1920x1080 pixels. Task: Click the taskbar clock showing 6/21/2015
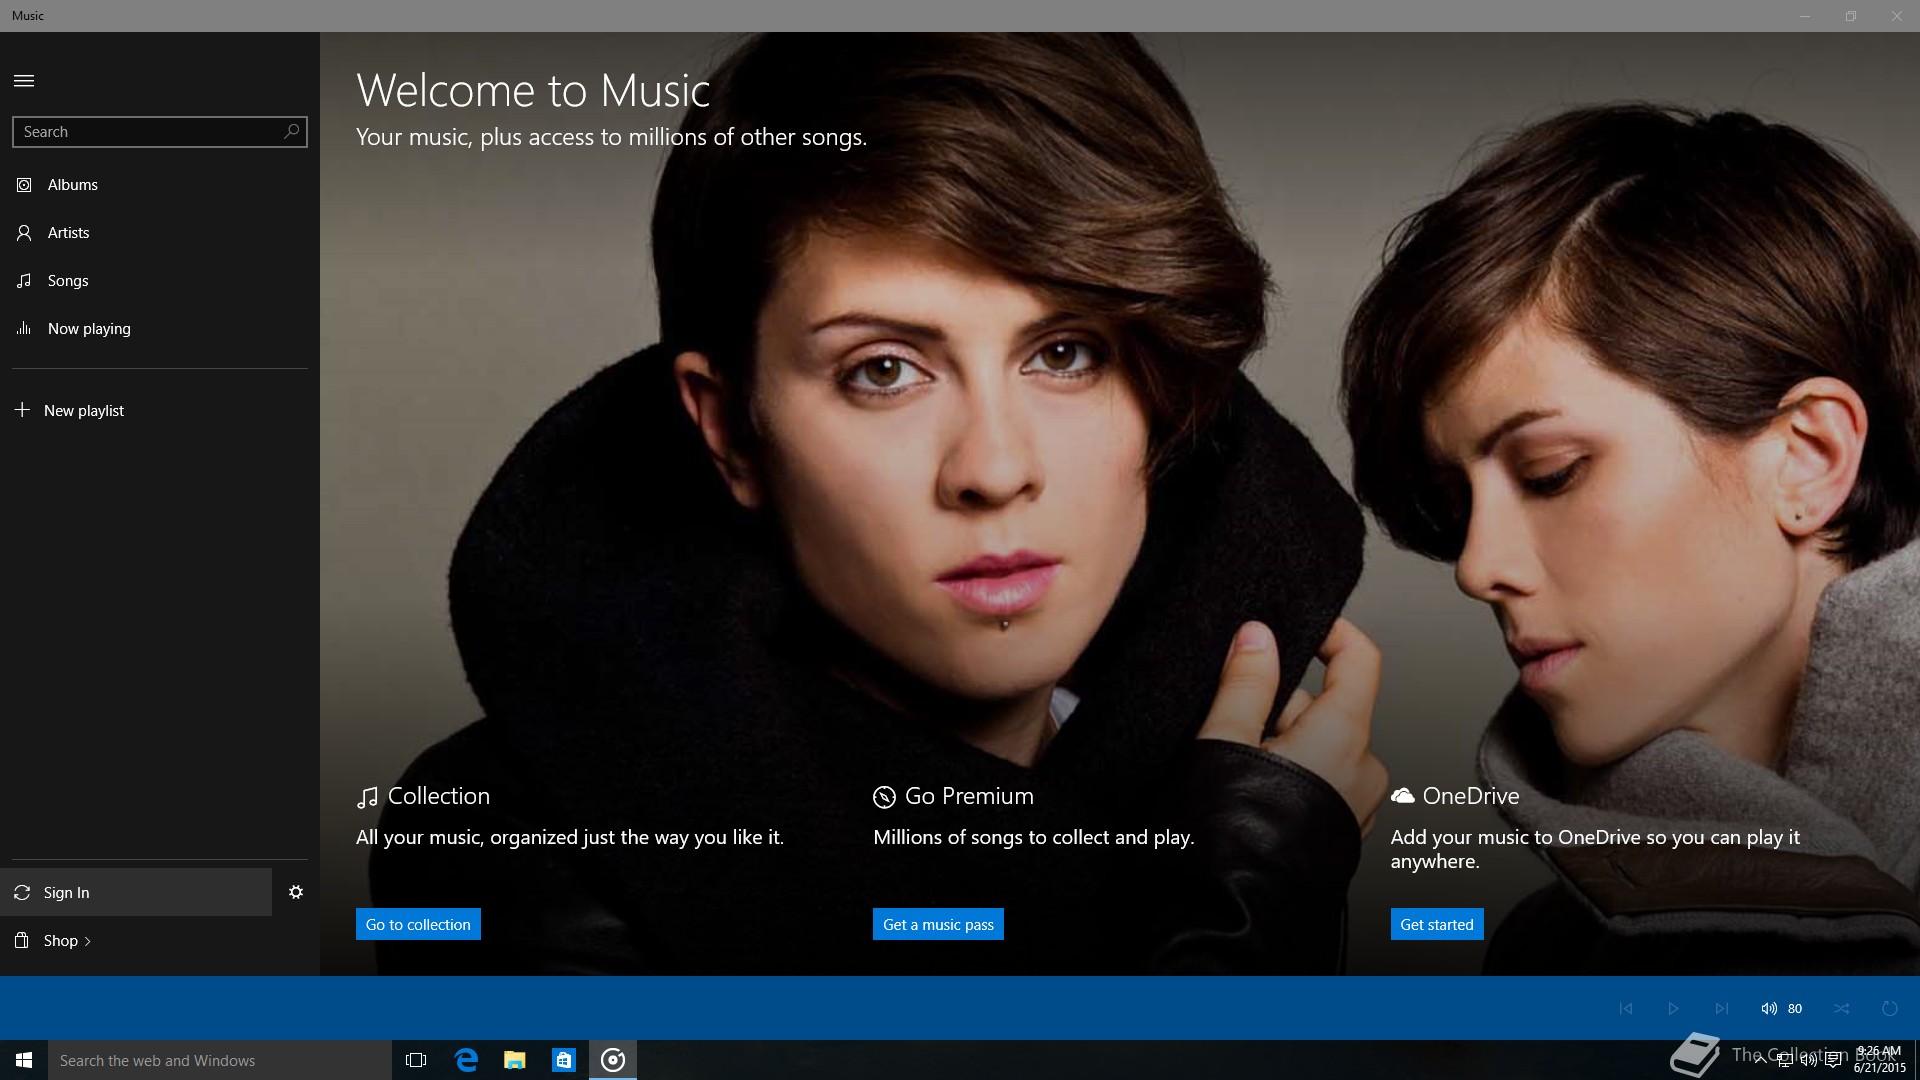coord(1878,1060)
